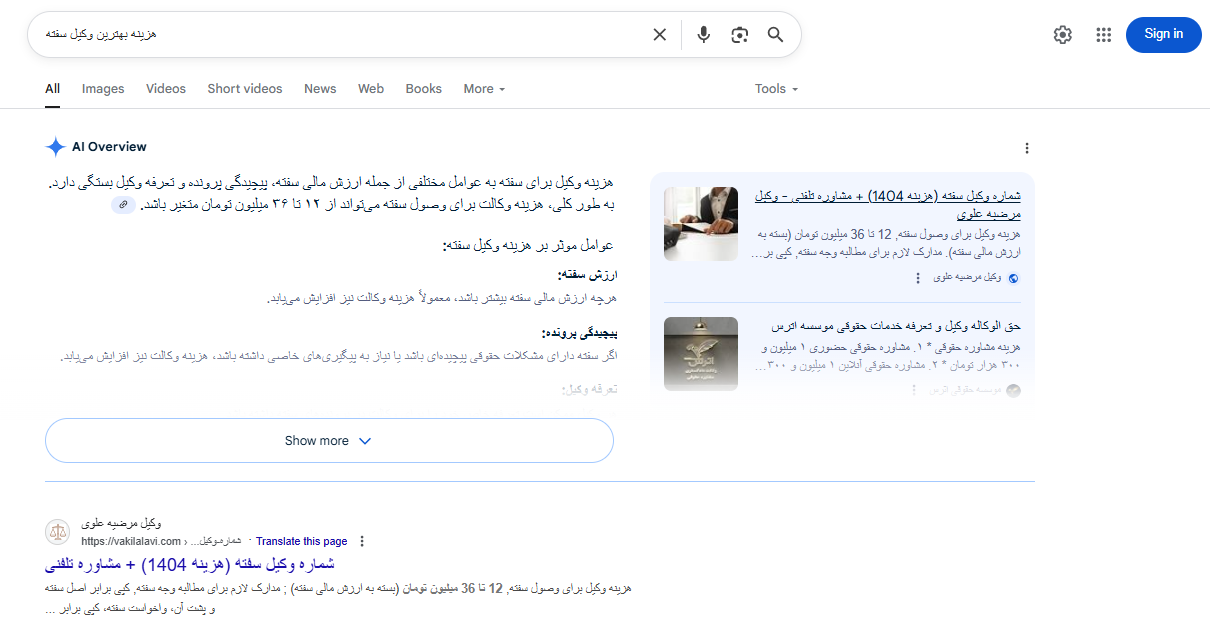
Task: Open the Tools dropdown
Action: tap(777, 89)
